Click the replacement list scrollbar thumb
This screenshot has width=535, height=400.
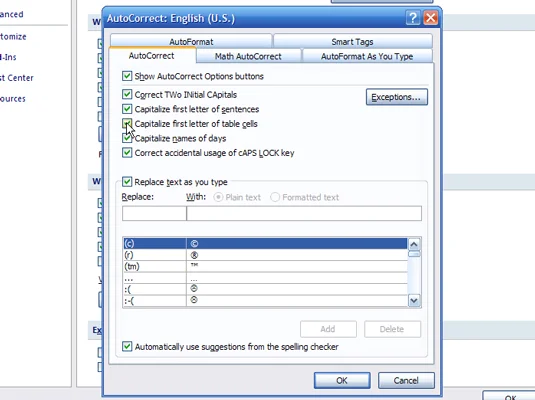pos(414,254)
